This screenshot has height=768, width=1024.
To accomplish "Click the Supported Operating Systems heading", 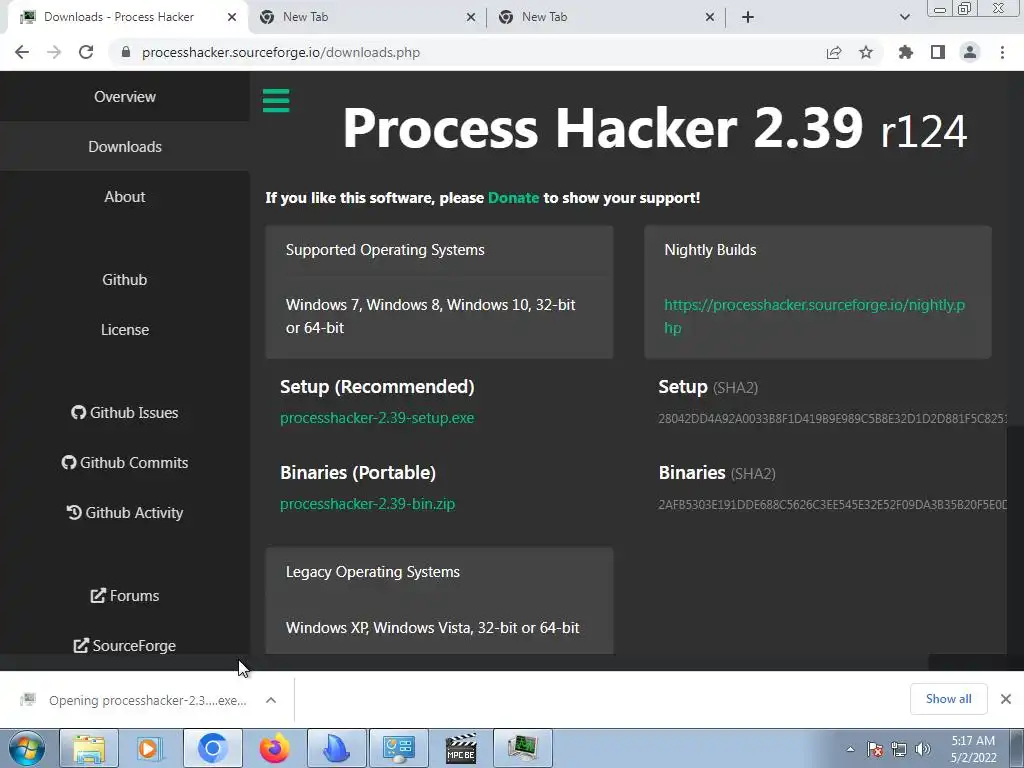I will click(x=385, y=250).
